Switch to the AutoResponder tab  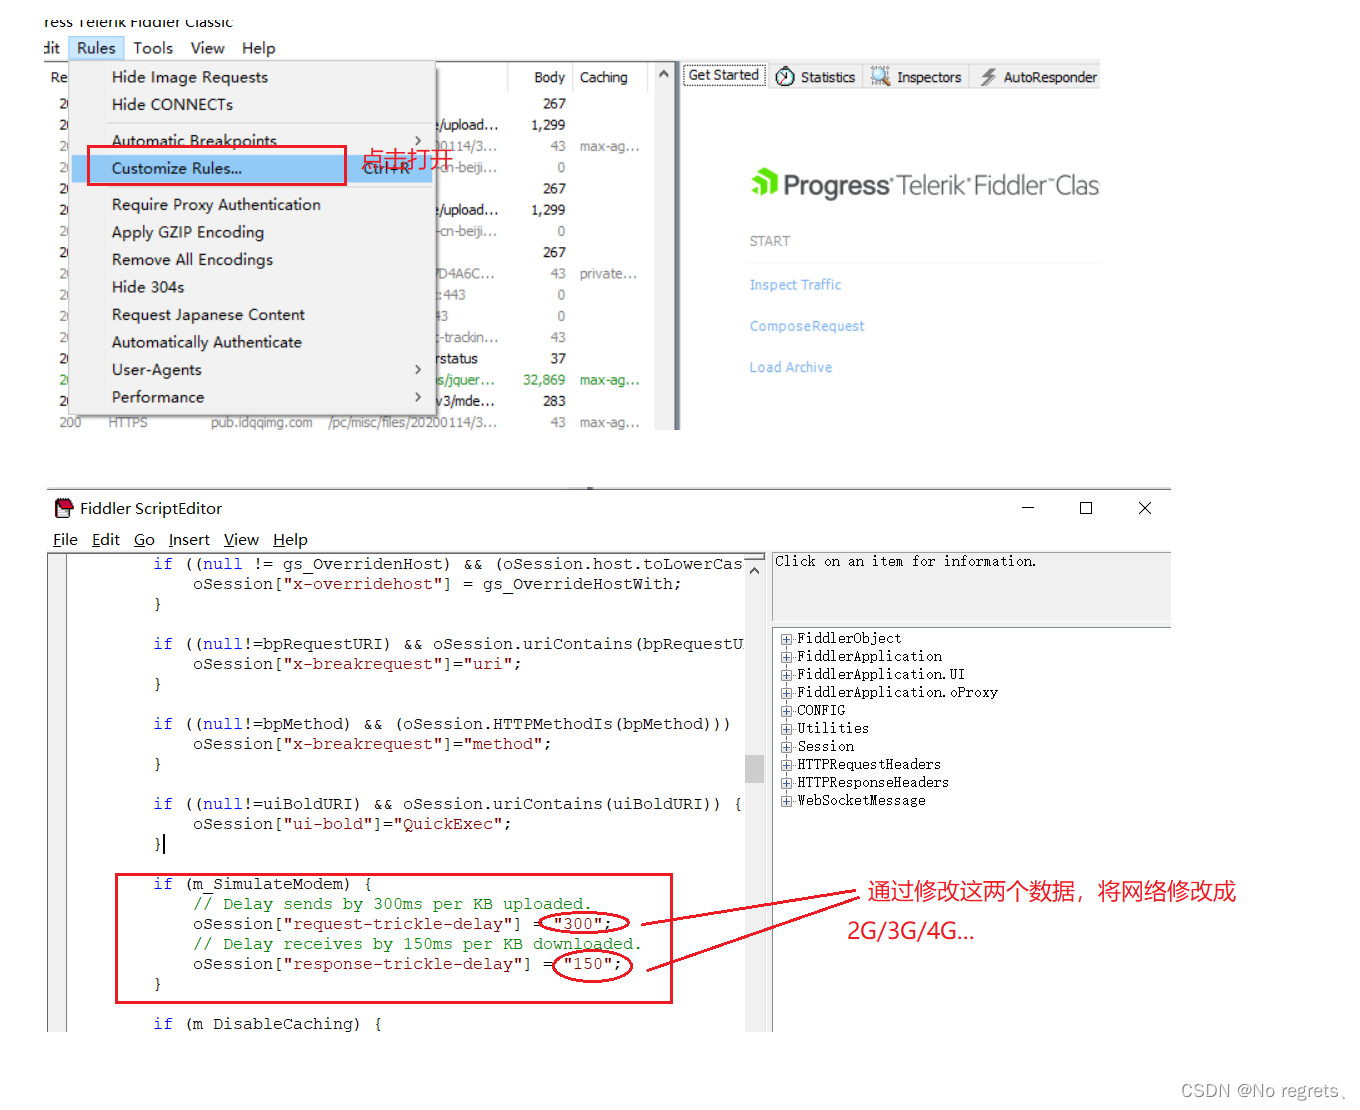(1038, 76)
